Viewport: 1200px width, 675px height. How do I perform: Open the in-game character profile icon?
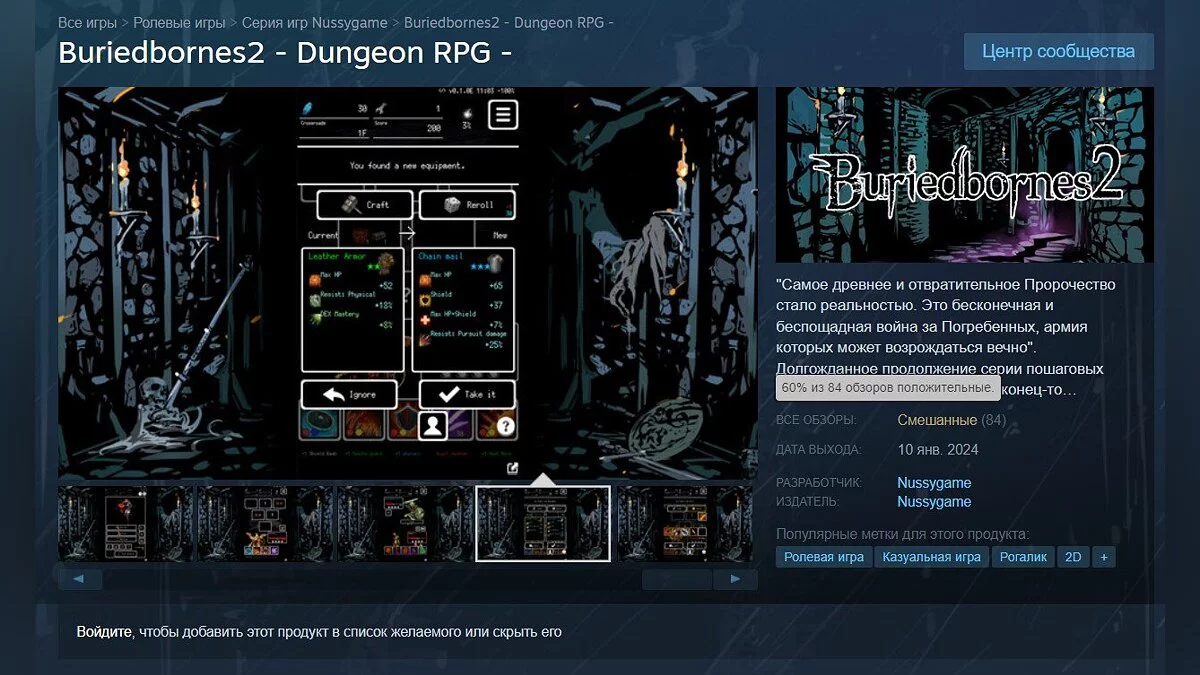432,426
